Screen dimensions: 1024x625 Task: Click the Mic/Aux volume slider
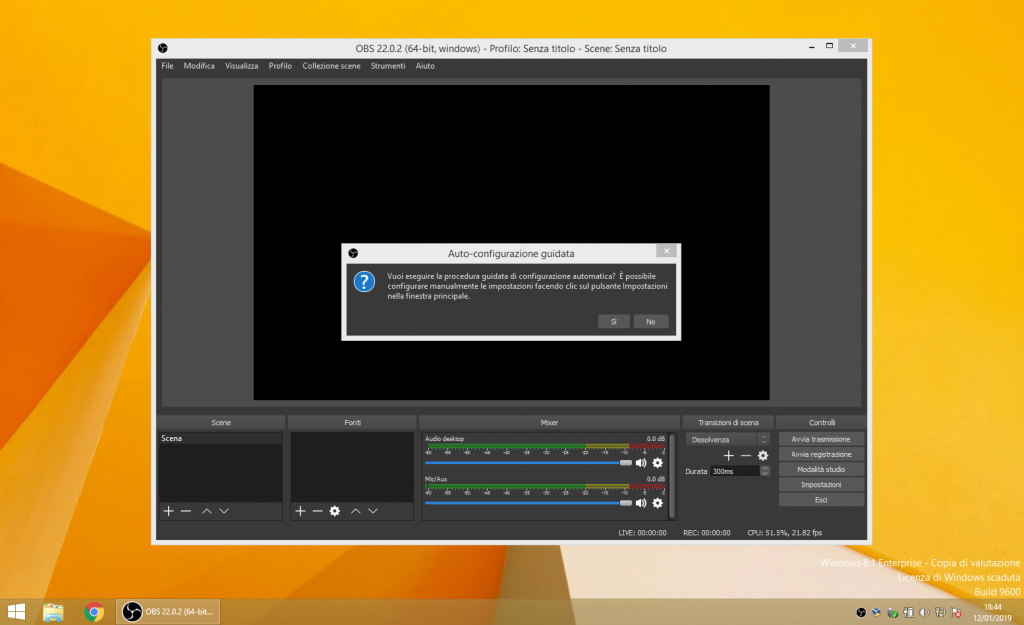click(528, 503)
